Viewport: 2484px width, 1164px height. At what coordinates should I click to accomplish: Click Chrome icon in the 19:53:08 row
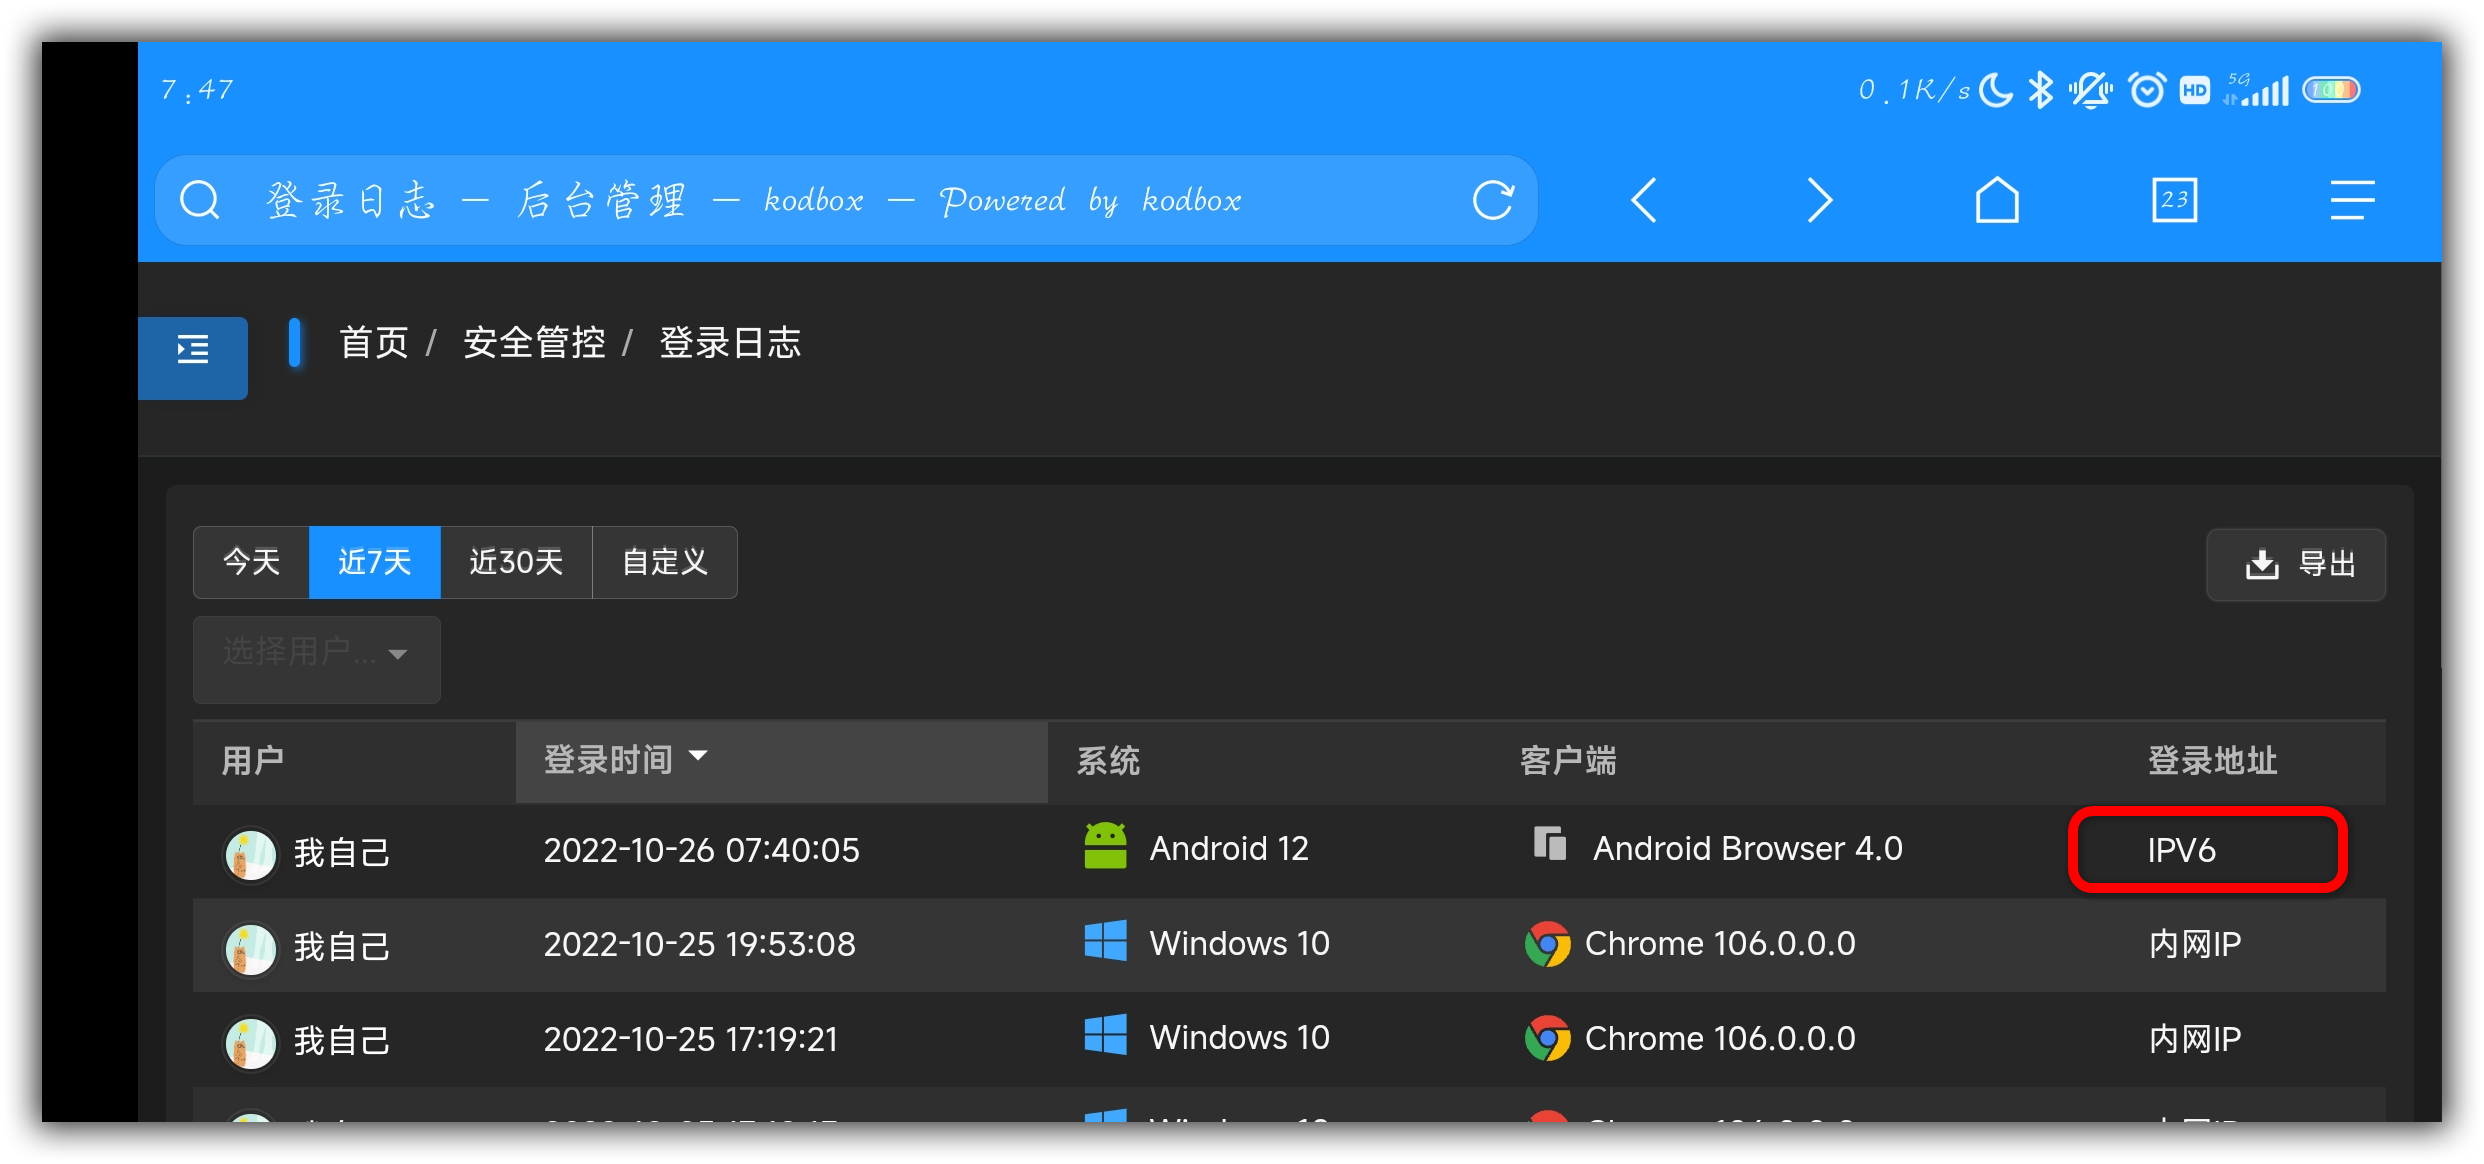click(1547, 944)
